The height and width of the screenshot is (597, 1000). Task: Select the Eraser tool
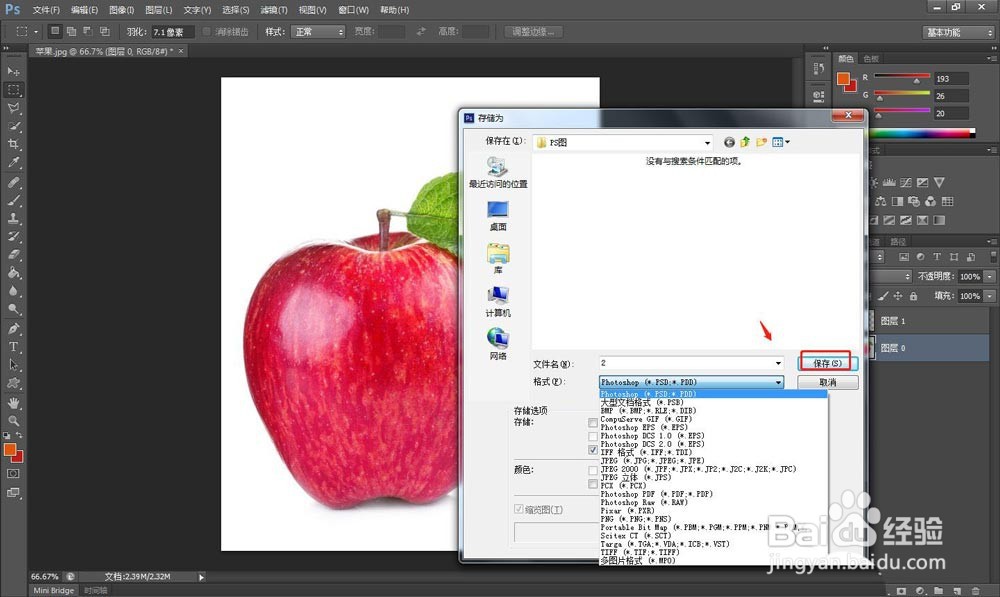(13, 254)
